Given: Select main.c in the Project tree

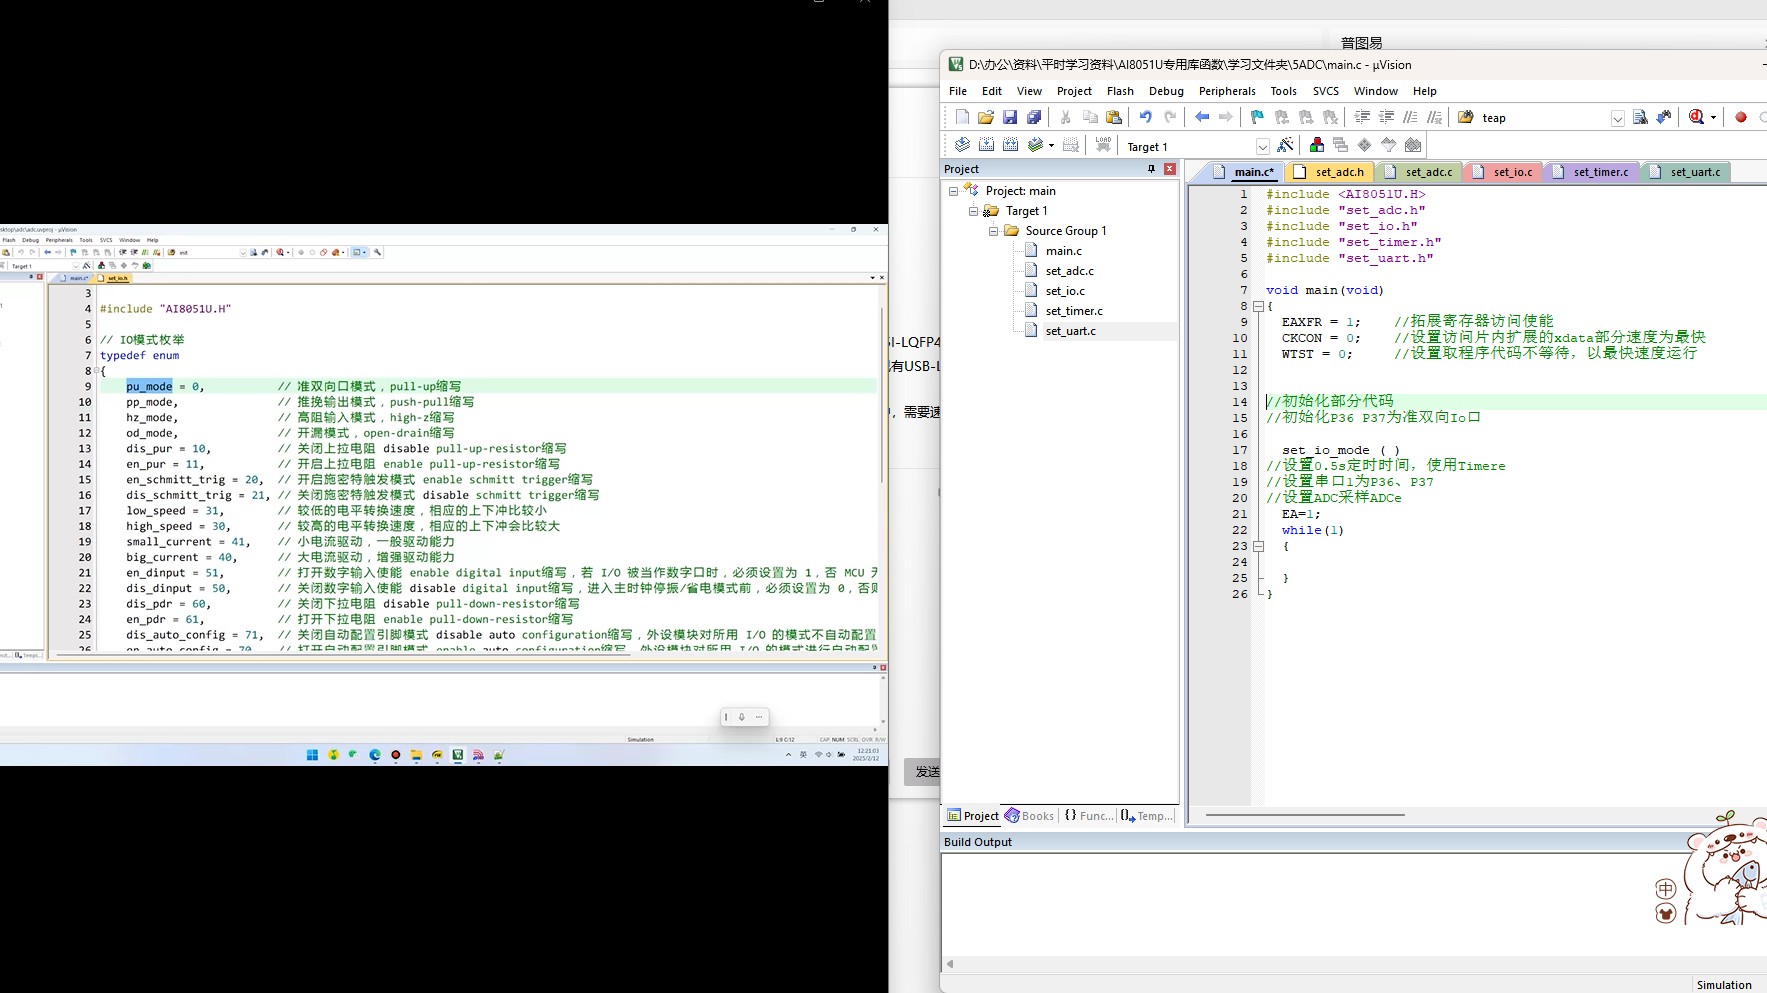Looking at the screenshot, I should coord(1063,251).
